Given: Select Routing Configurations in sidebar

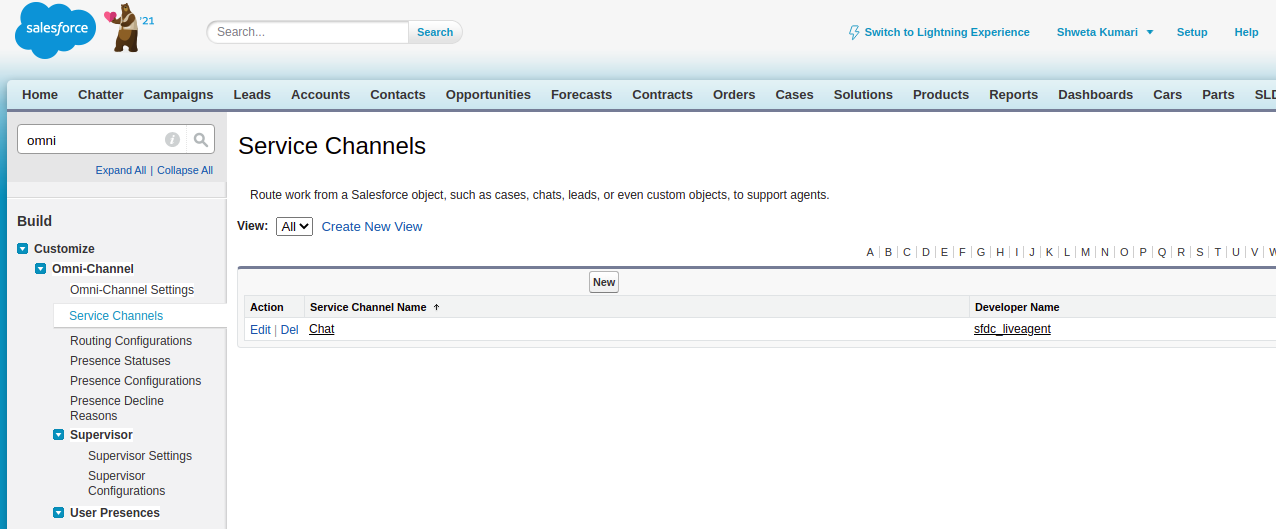Looking at the screenshot, I should pyautogui.click(x=131, y=341).
